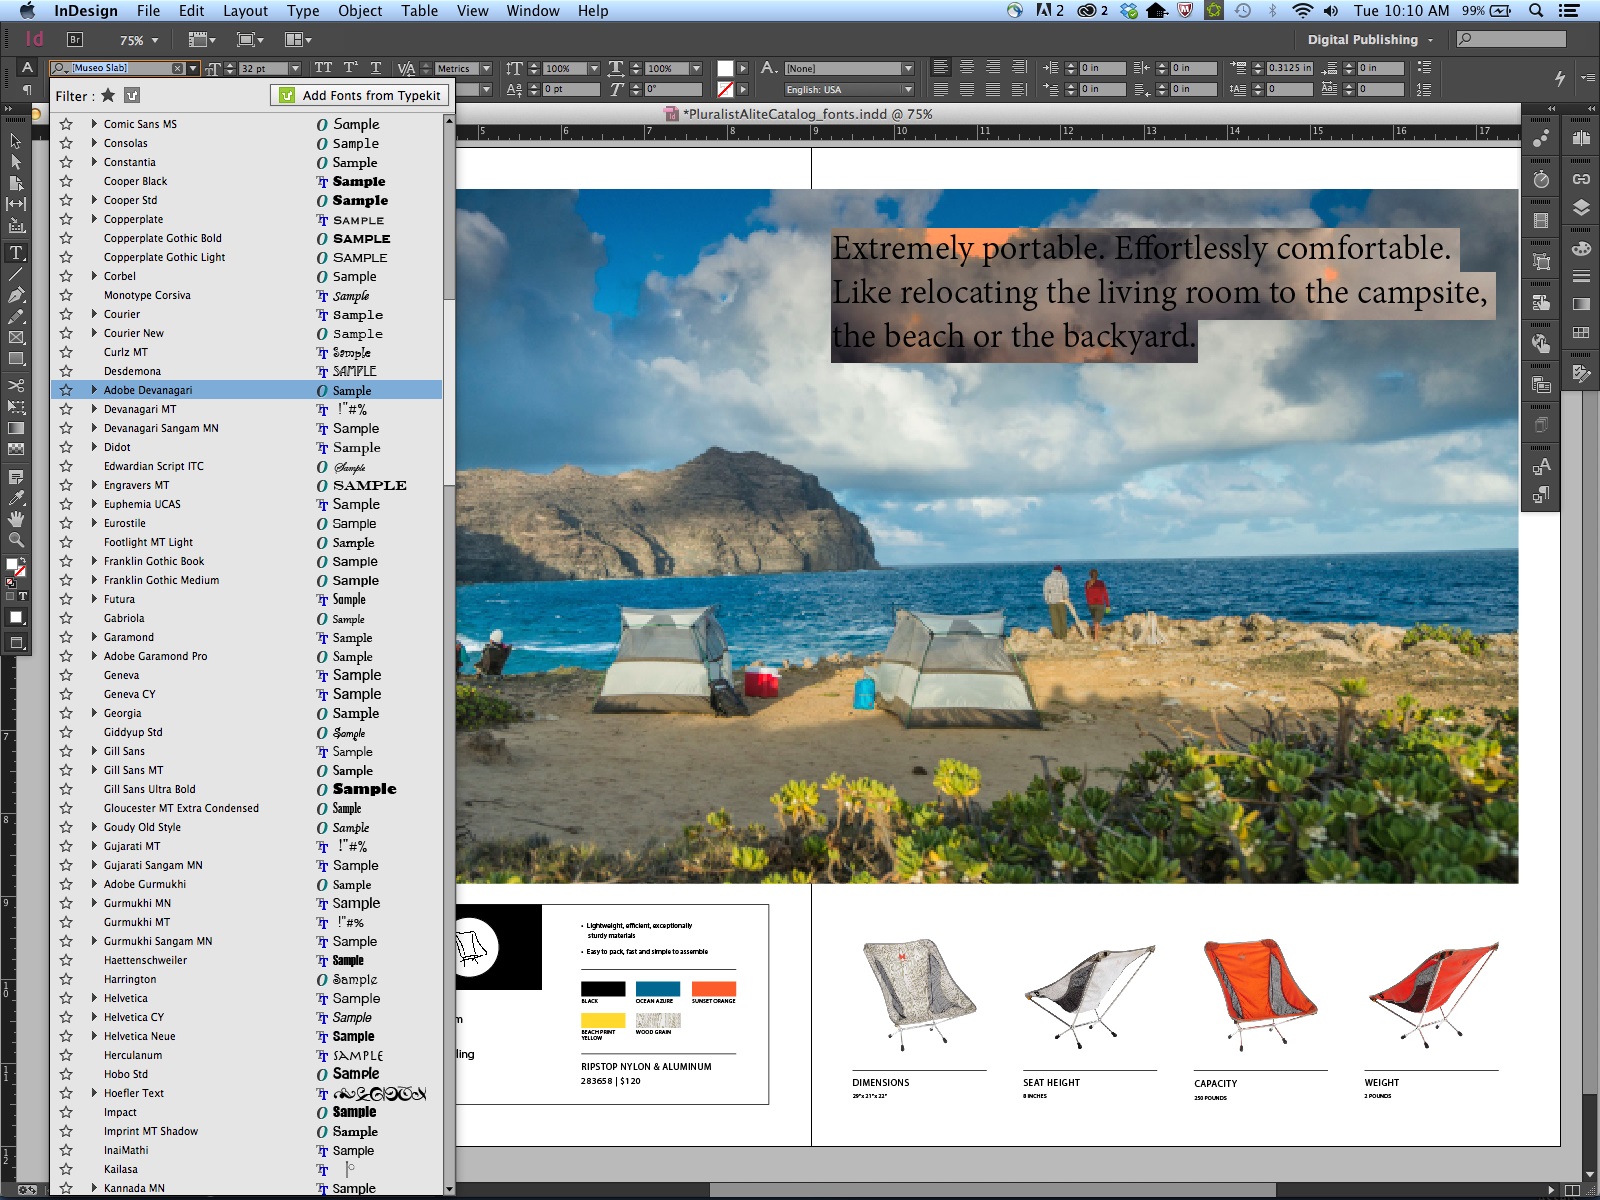The image size is (1600, 1200).
Task: Open the Gradient panel icon
Action: pos(1581,304)
